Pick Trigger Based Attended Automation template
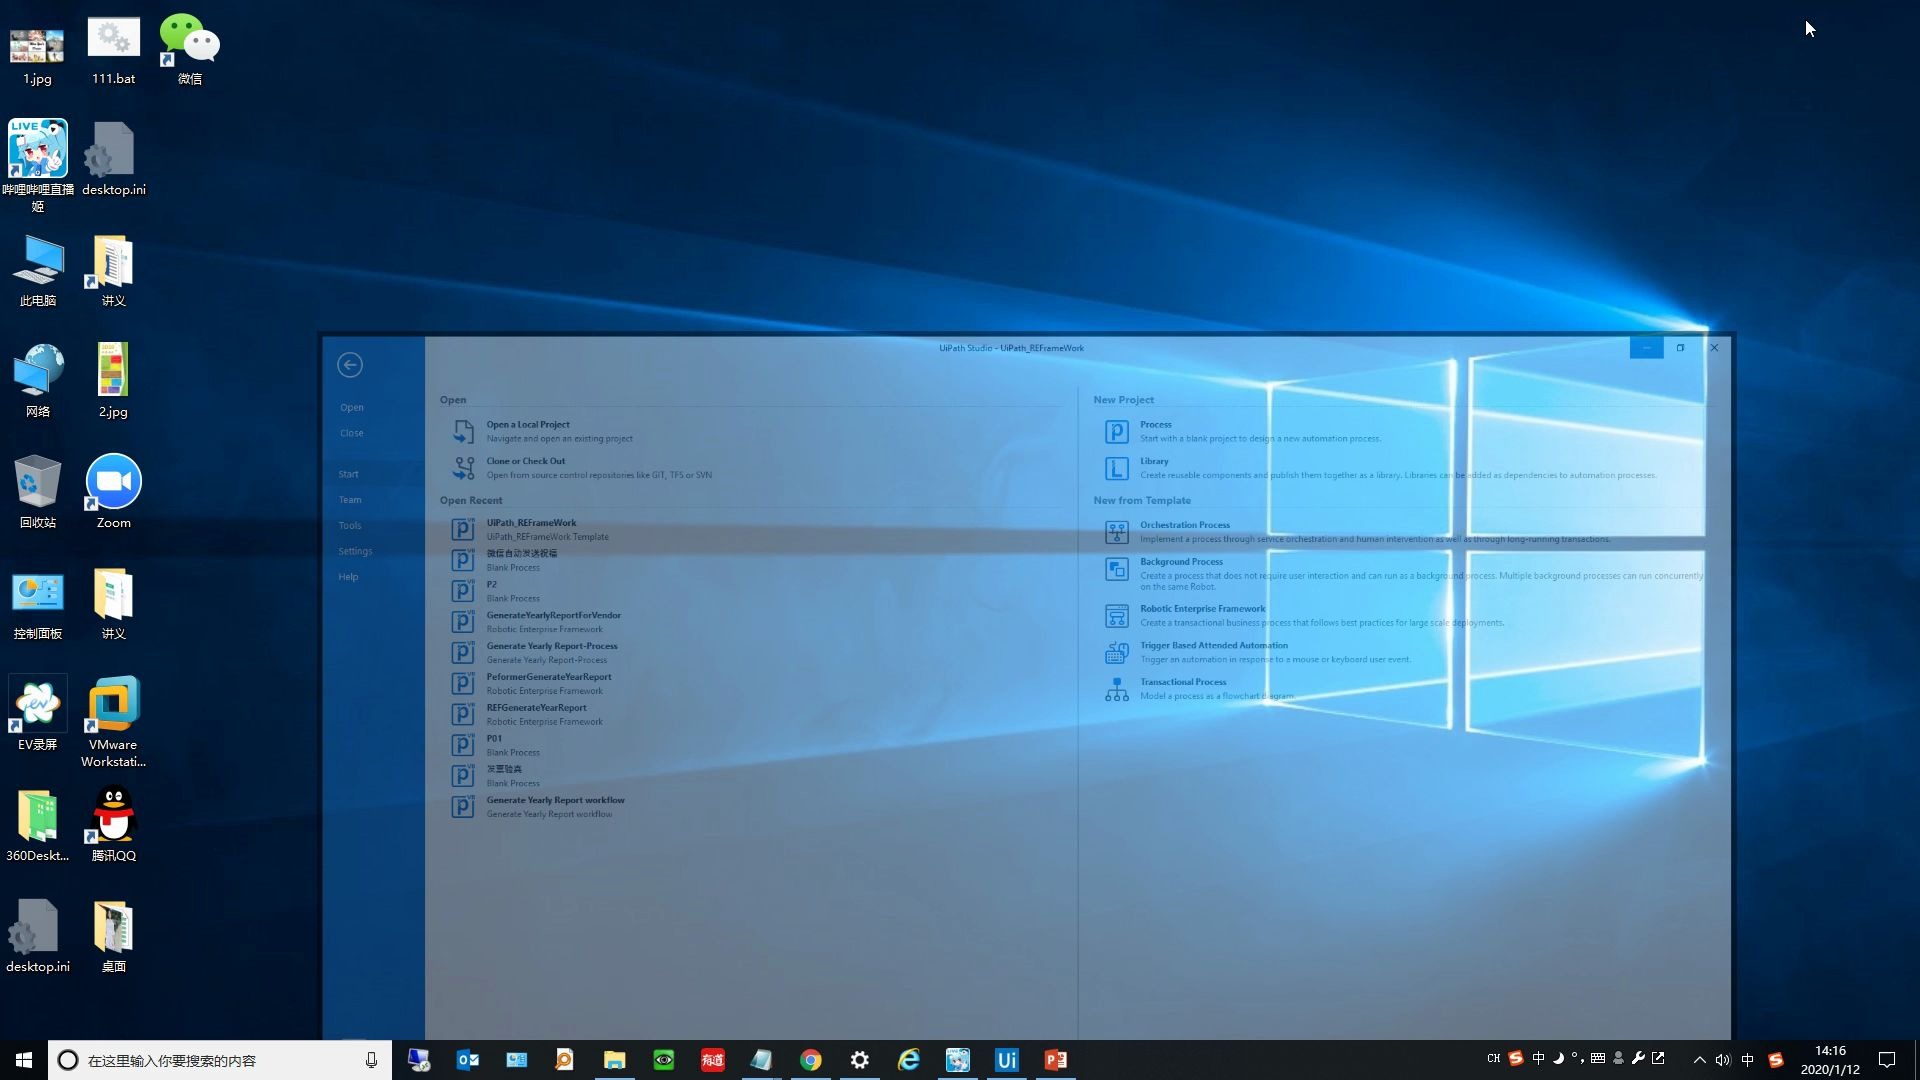 click(x=1213, y=646)
